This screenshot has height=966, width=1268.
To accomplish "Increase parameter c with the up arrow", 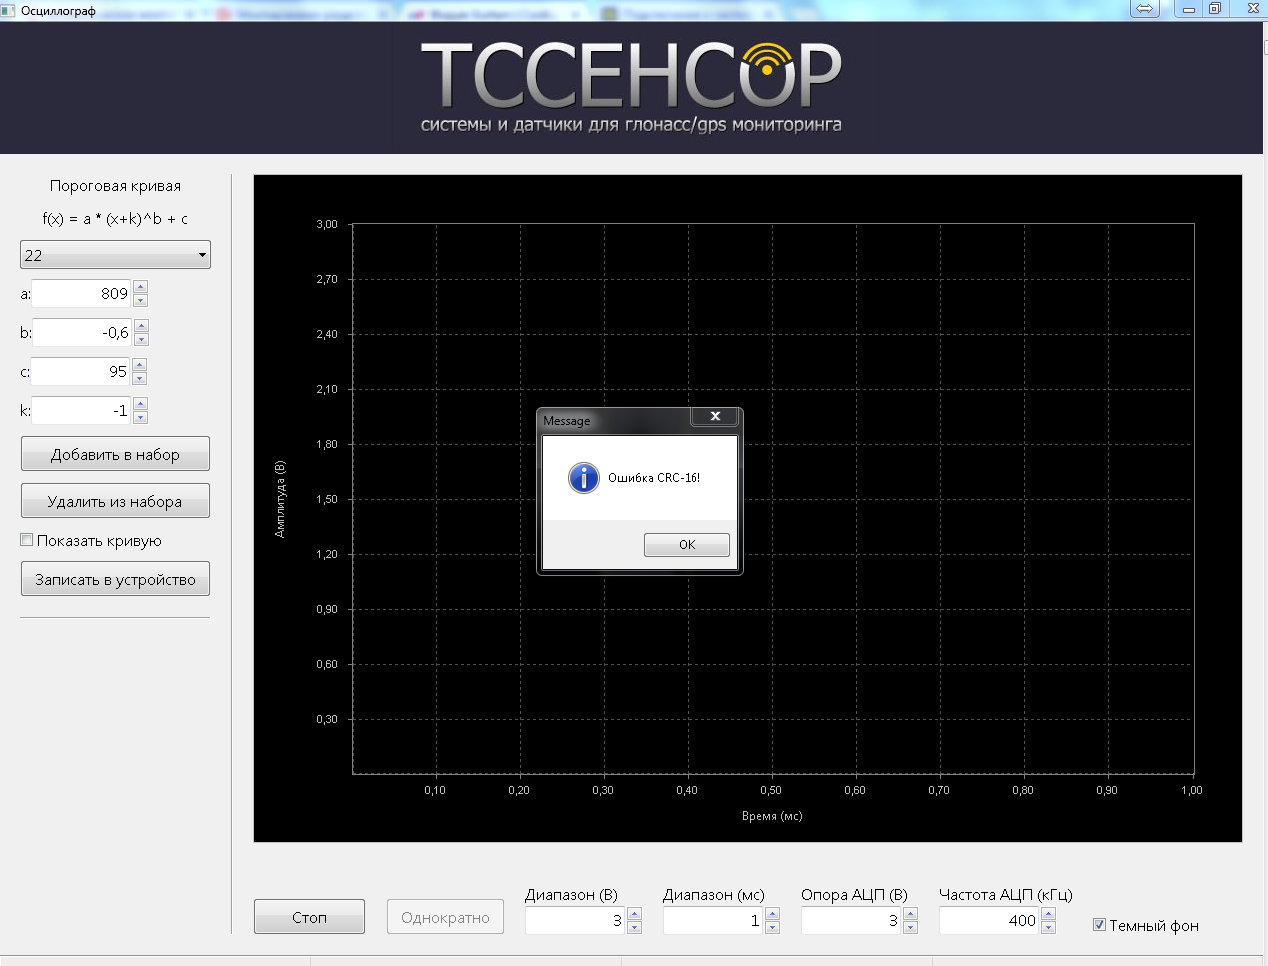I will click(x=140, y=365).
